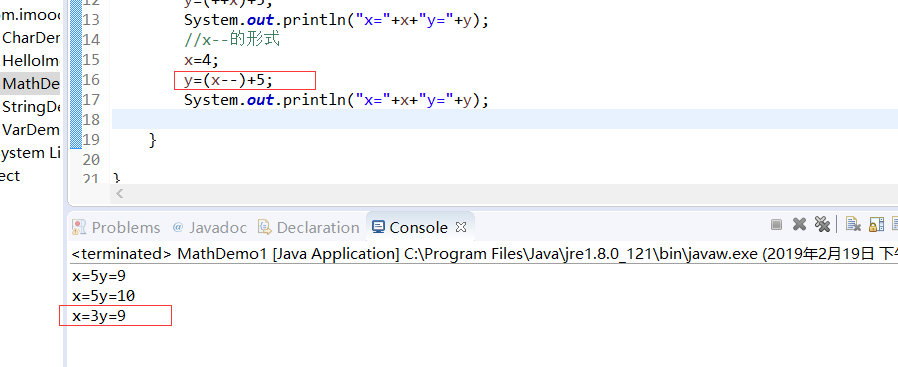Toggle the Scroll Lock padlock icon
This screenshot has height=367, width=898.
click(876, 224)
